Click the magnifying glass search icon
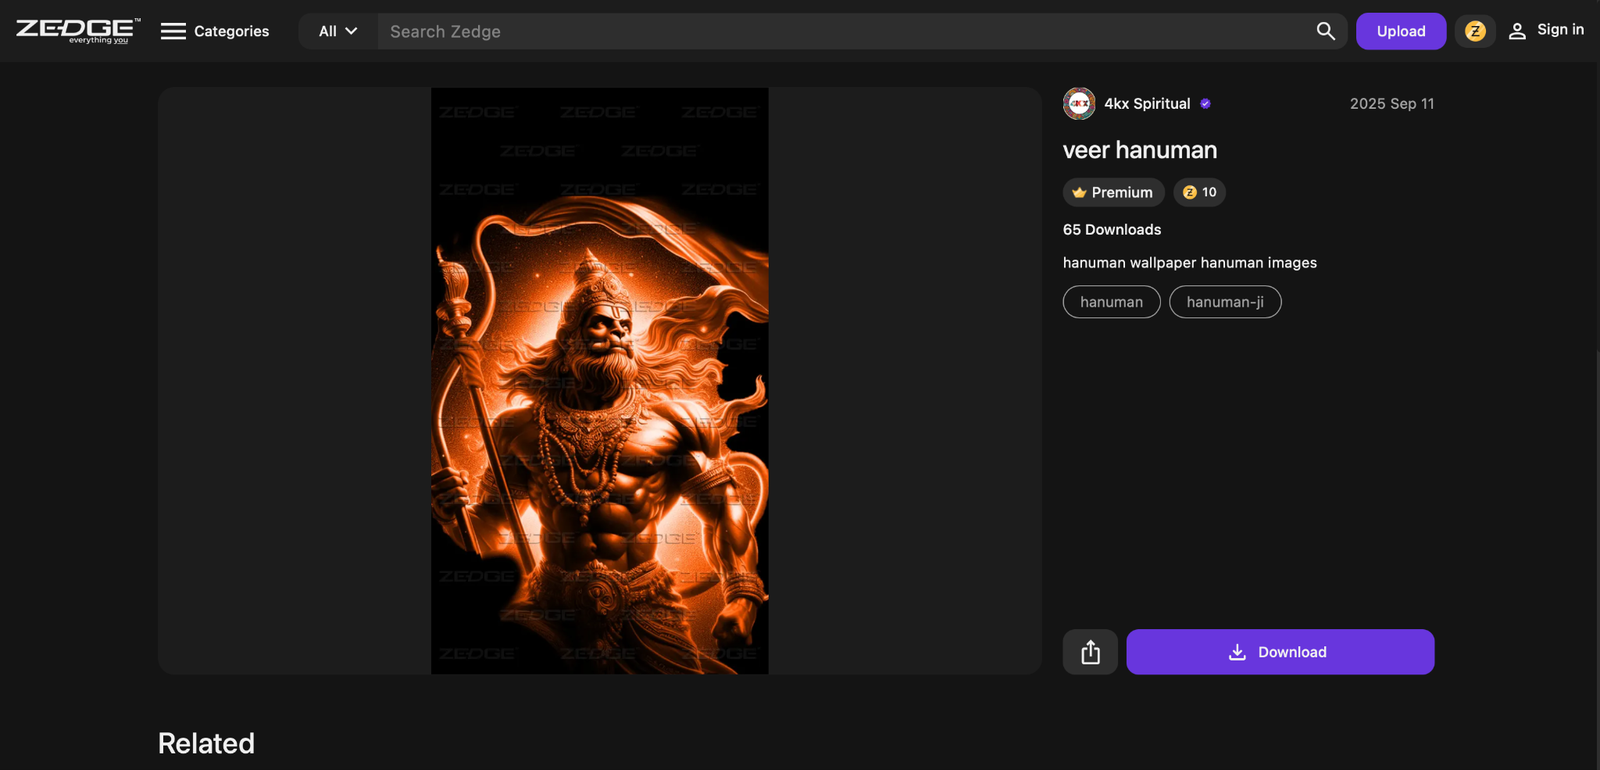Screen dimensions: 1600x770 [1325, 31]
